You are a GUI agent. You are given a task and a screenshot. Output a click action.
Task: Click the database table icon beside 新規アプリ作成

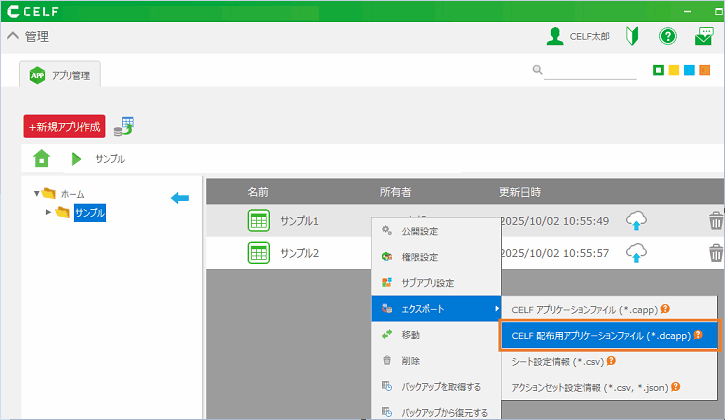[x=123, y=126]
